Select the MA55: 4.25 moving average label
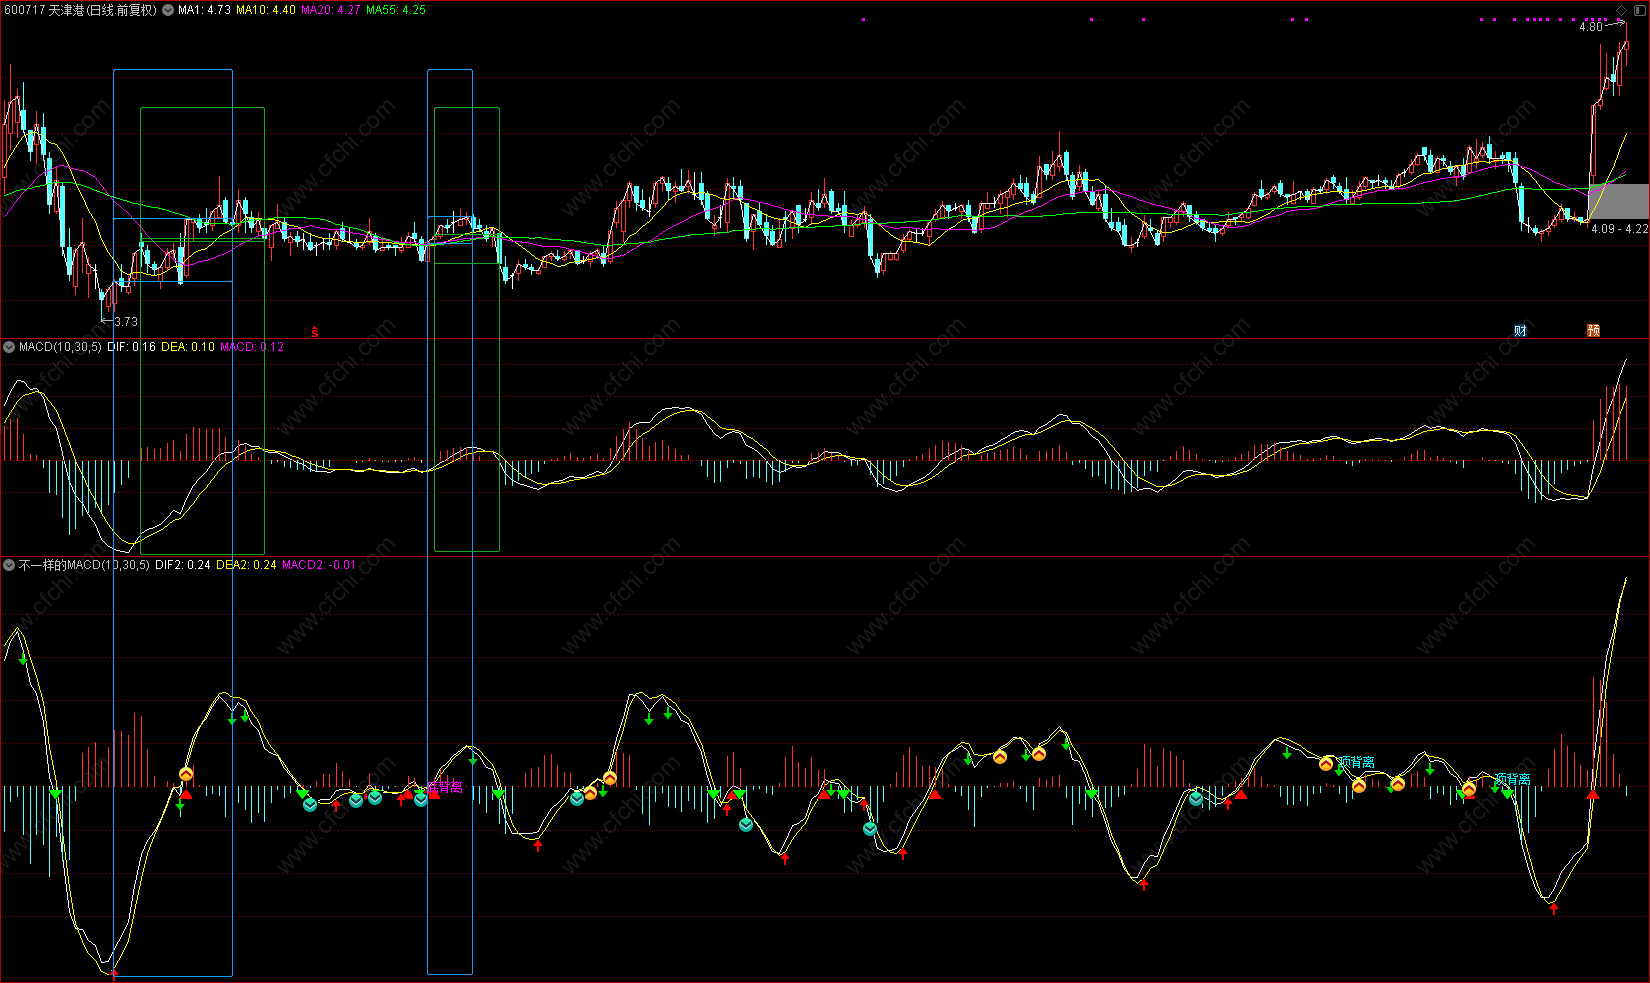The height and width of the screenshot is (983, 1650). pyautogui.click(x=395, y=10)
